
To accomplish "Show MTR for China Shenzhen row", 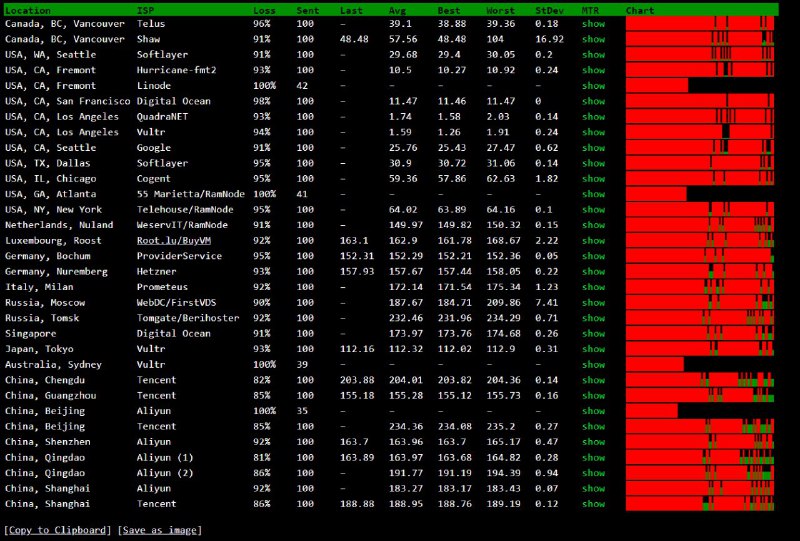I will click(593, 442).
